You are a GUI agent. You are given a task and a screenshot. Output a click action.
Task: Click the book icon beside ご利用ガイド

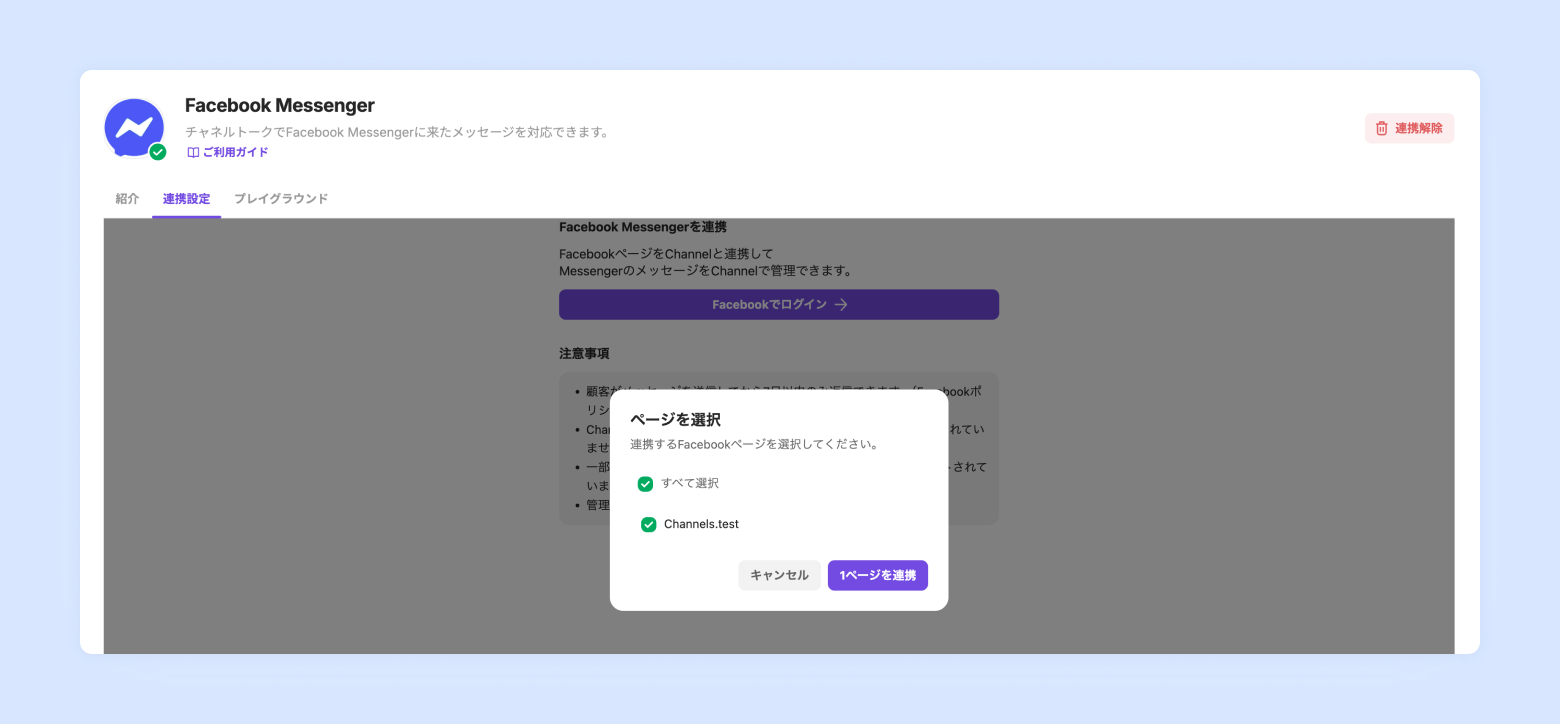193,153
